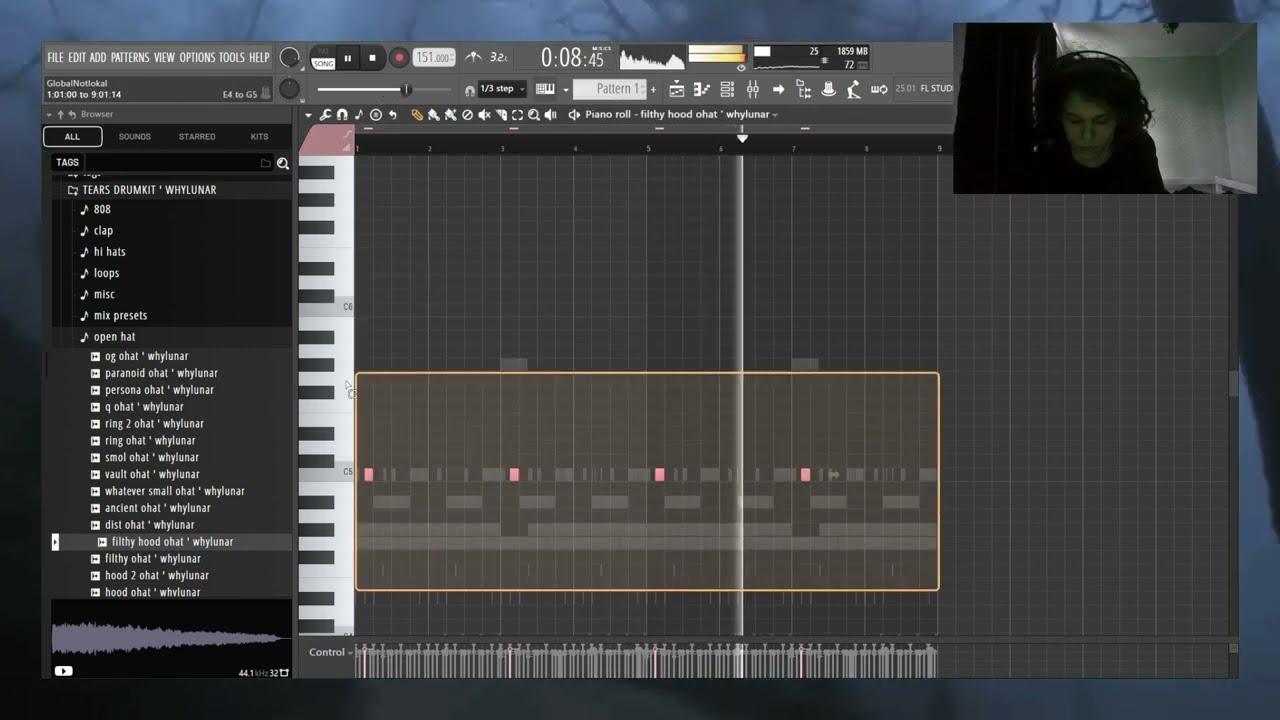
Task: Open the mixer faders icon
Action: point(753,90)
